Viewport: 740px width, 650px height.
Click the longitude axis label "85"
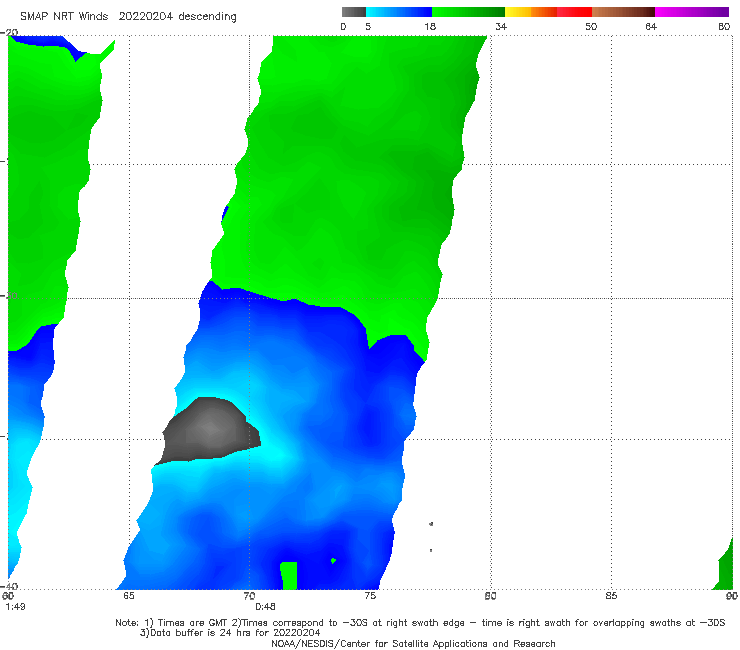click(611, 596)
